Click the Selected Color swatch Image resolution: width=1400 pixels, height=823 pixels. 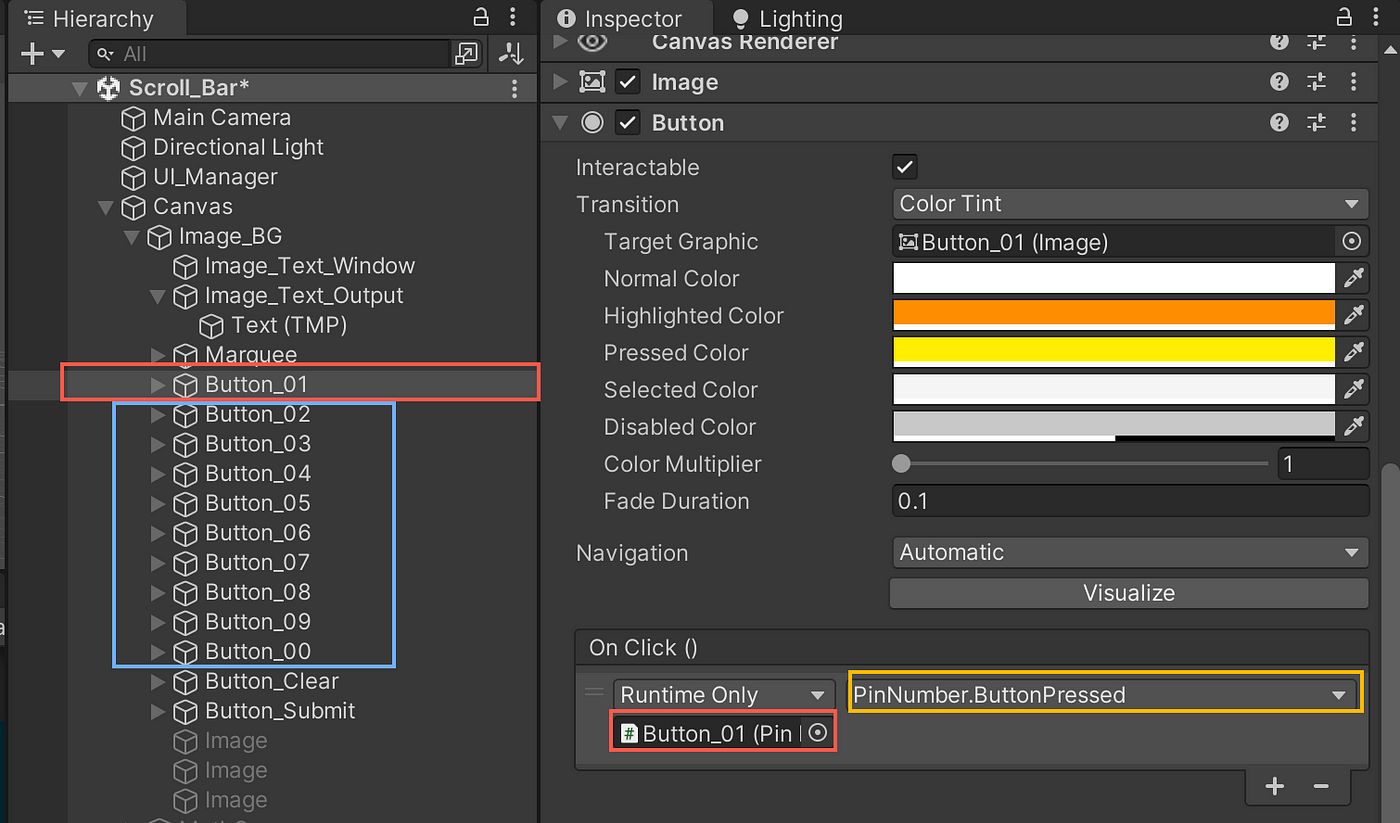1114,389
